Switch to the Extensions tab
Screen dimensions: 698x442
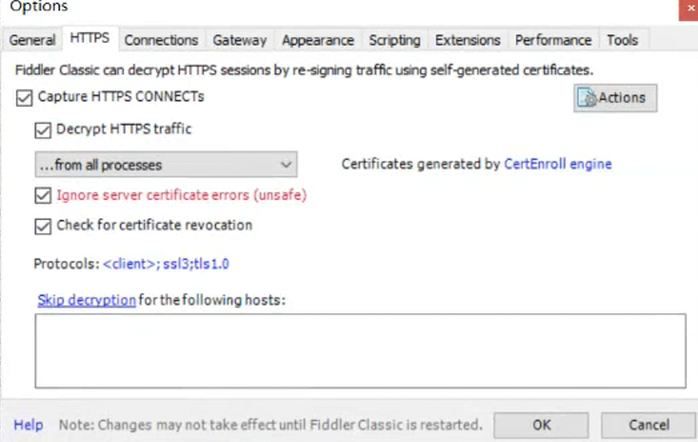pyautogui.click(x=467, y=40)
